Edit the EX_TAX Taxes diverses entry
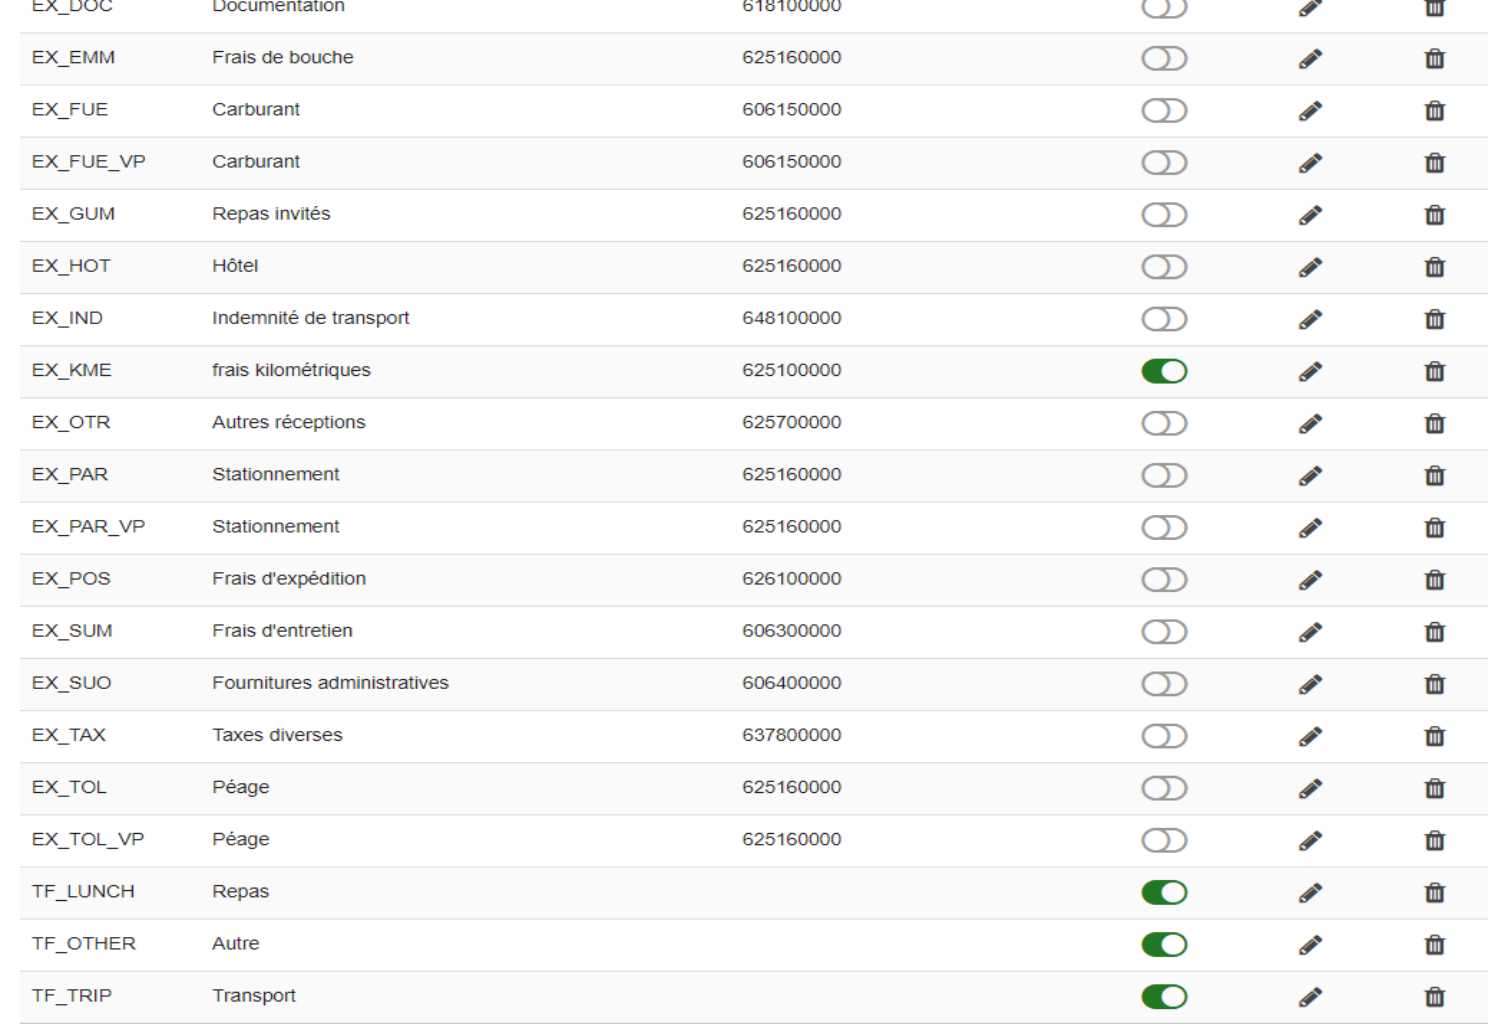The image size is (1488, 1024). pyautogui.click(x=1310, y=736)
